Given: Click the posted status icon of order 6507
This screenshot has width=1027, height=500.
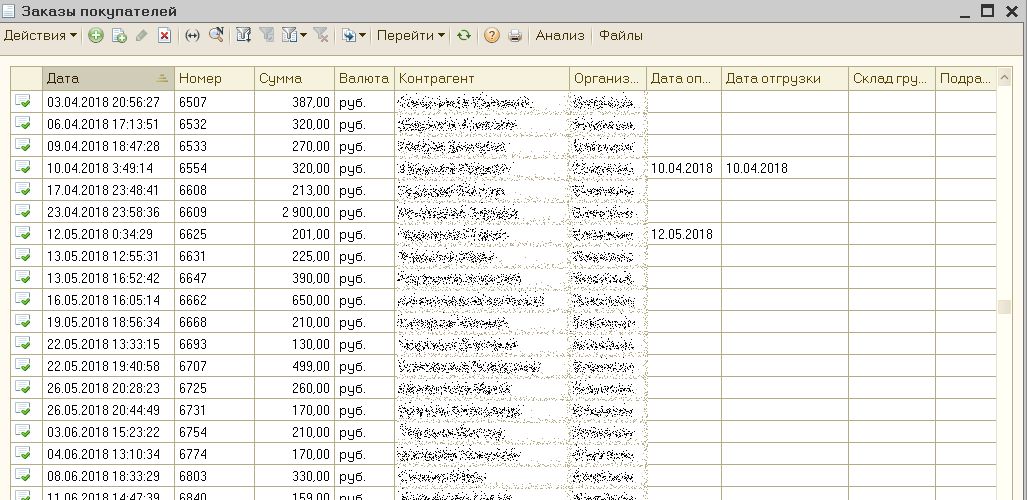Looking at the screenshot, I should pyautogui.click(x=23, y=102).
